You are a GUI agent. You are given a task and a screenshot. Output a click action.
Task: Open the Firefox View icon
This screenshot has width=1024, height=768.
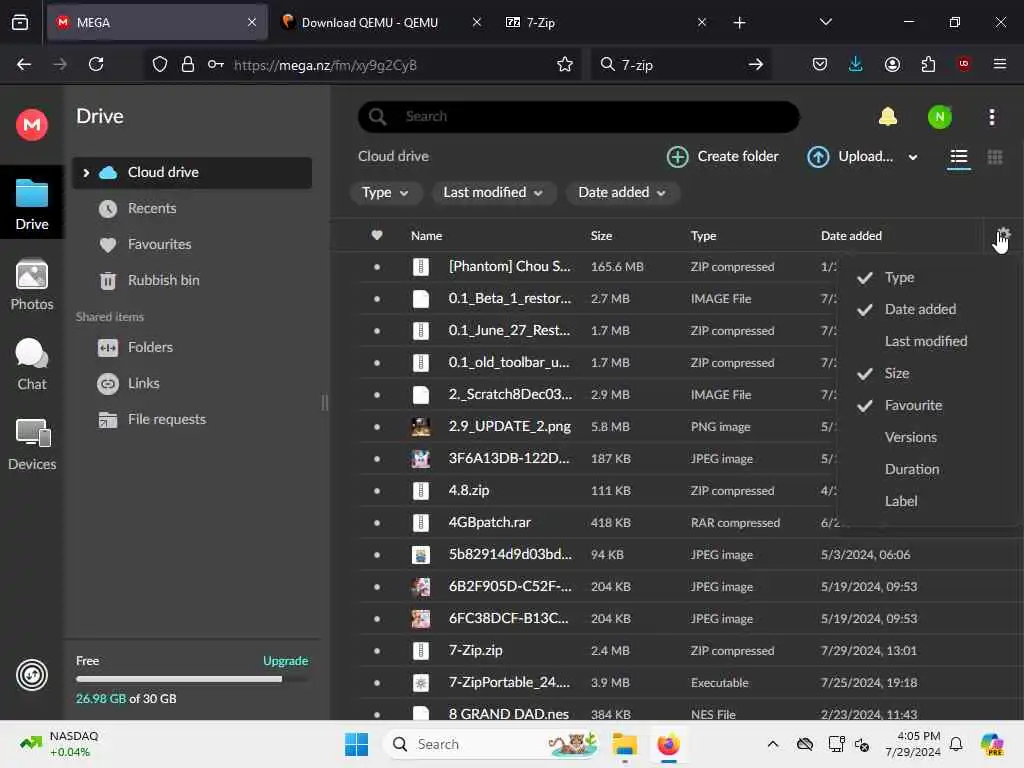20,22
